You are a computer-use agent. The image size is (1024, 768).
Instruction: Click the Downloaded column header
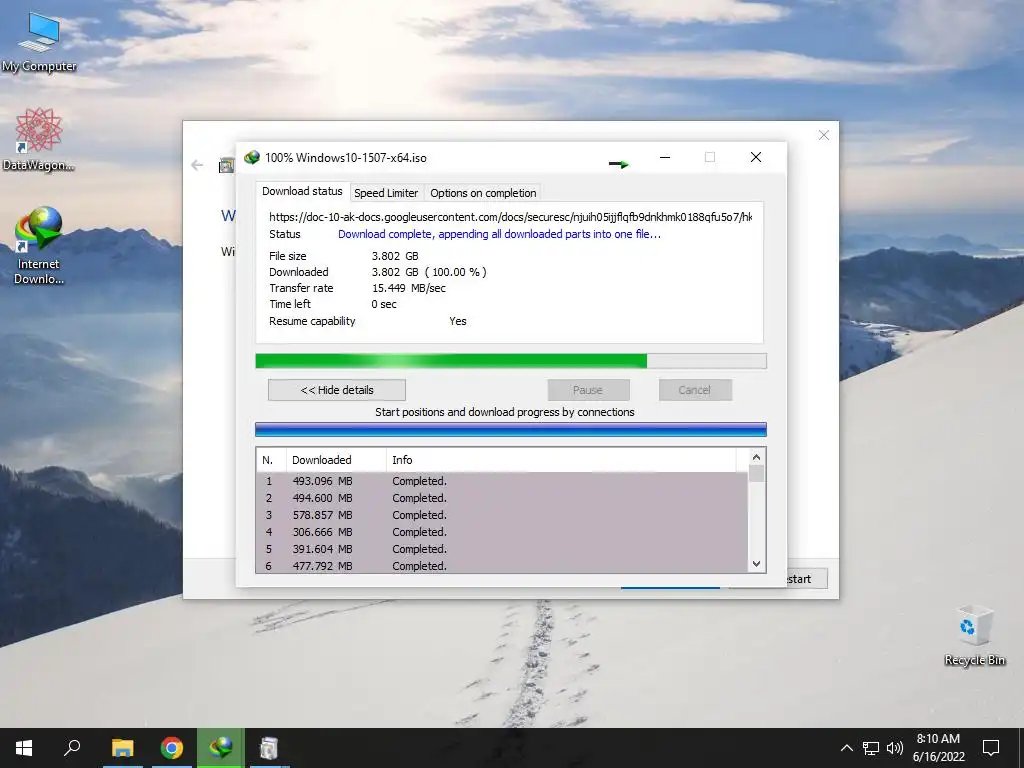[336, 460]
